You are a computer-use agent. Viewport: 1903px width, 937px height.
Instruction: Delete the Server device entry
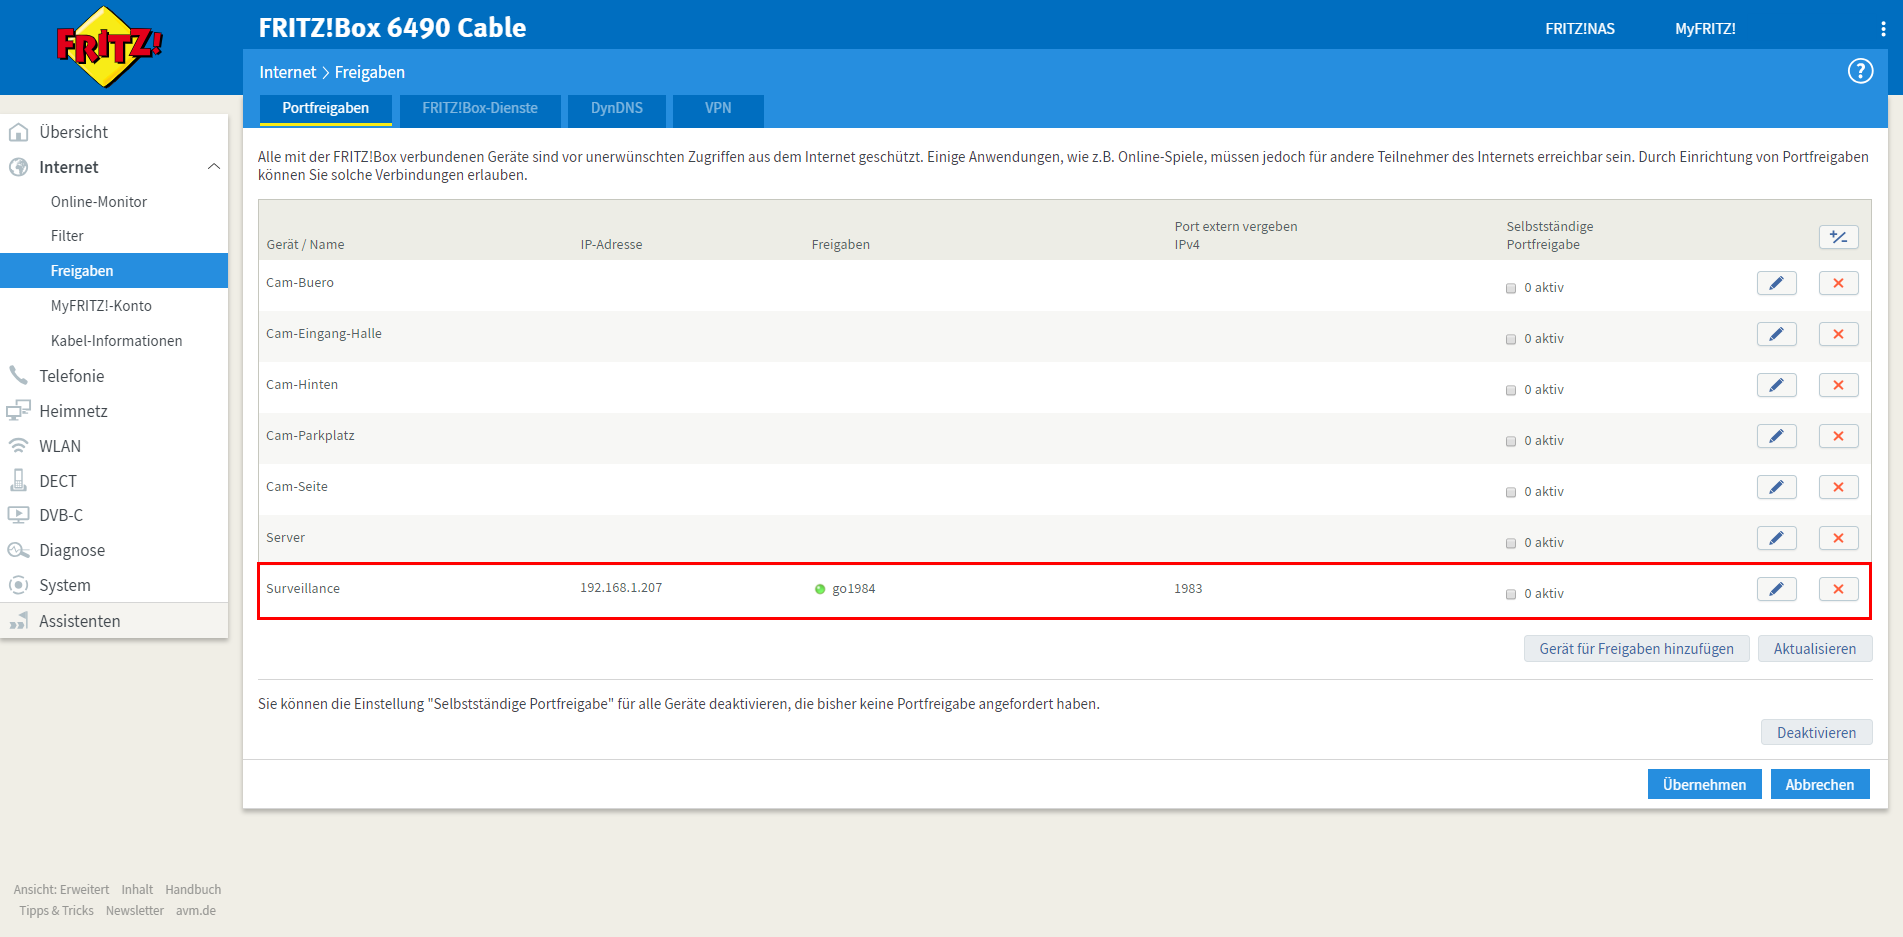(1838, 538)
